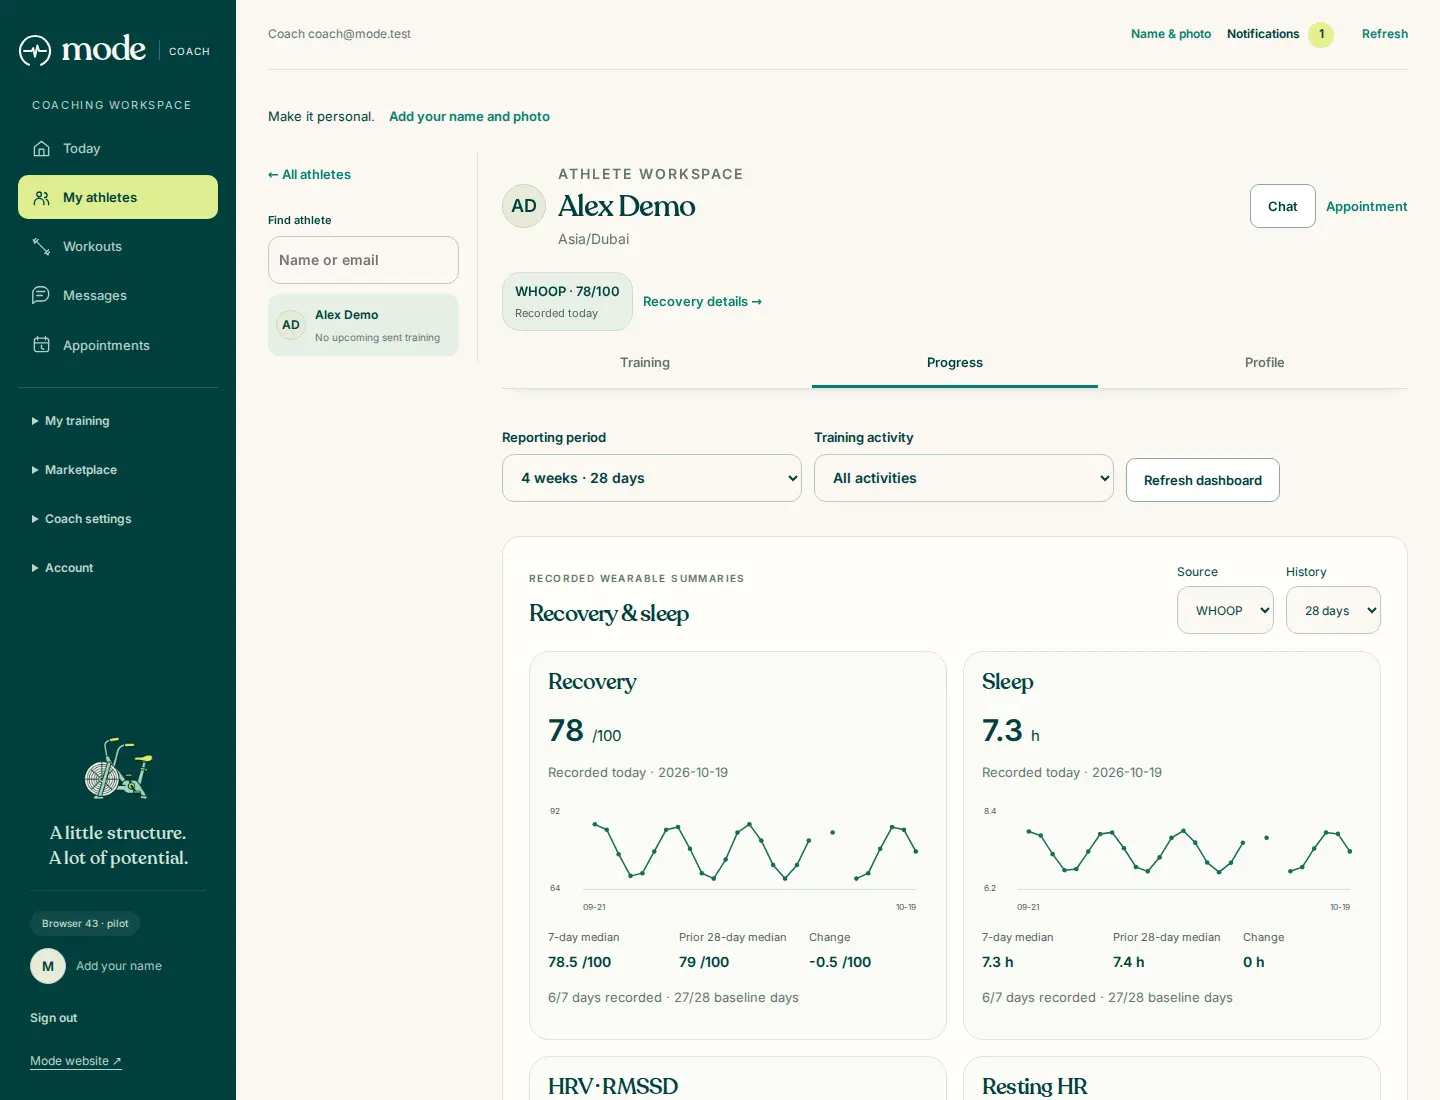The image size is (1440, 1100).
Task: Open the Today home icon
Action: click(x=41, y=148)
